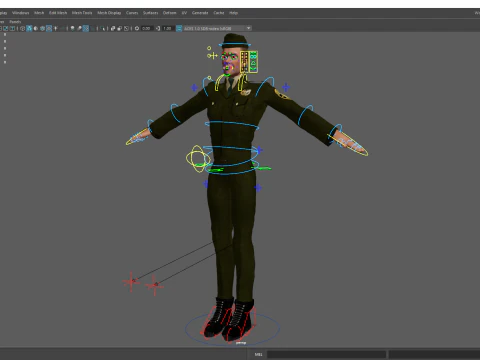The width and height of the screenshot is (480, 360).
Task: Open the ACES 1.0 SDR-video view transform dropdown
Action: [217, 28]
